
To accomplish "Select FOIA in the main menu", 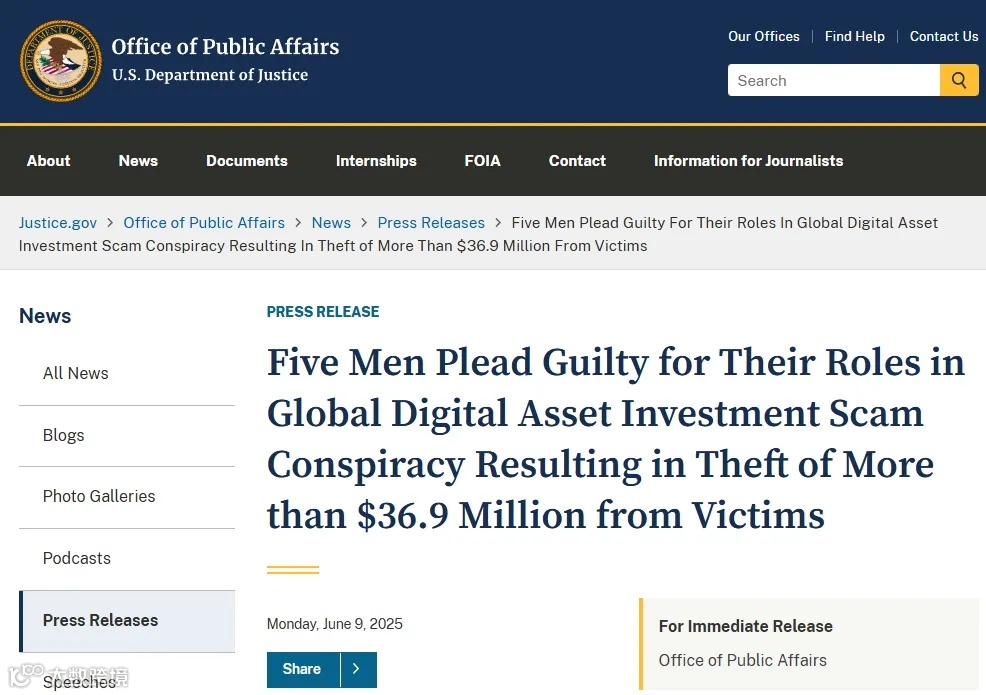I will click(482, 161).
